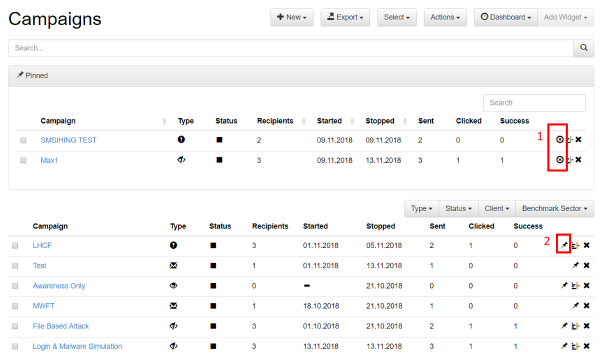Screen dimensions: 600x360
Task: Delete the Max1 campaign
Action: coord(579,160)
